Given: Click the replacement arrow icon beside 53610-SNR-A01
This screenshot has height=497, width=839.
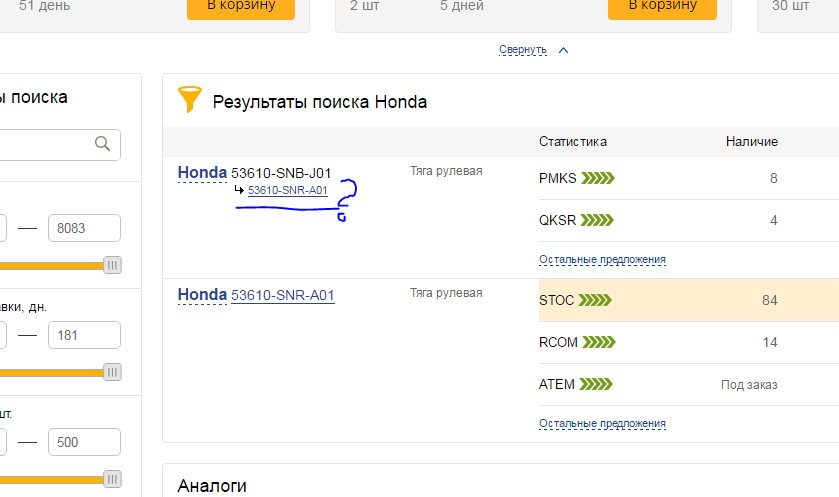Looking at the screenshot, I should pos(239,190).
